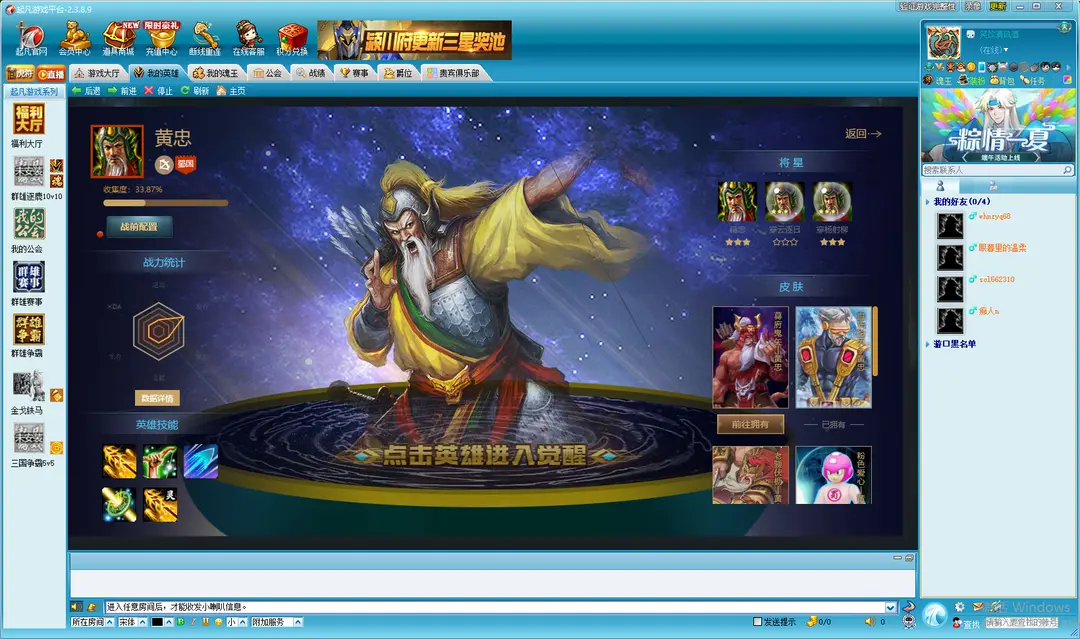Image resolution: width=1080 pixels, height=639 pixels.
Task: Click the blue crystal arrow skill icon
Action: (200, 461)
